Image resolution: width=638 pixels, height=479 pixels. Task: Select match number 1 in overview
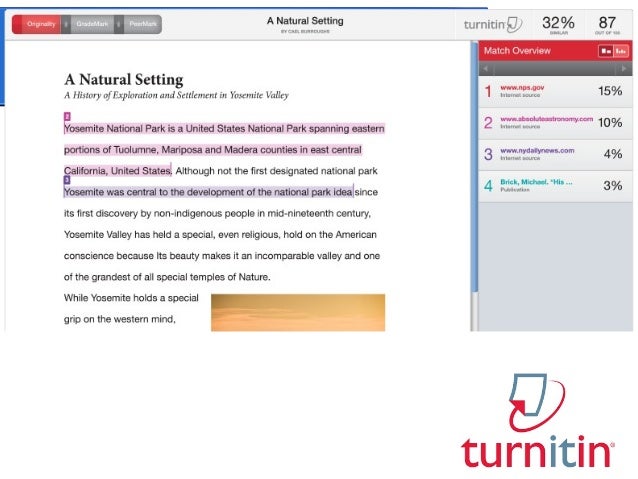488,91
